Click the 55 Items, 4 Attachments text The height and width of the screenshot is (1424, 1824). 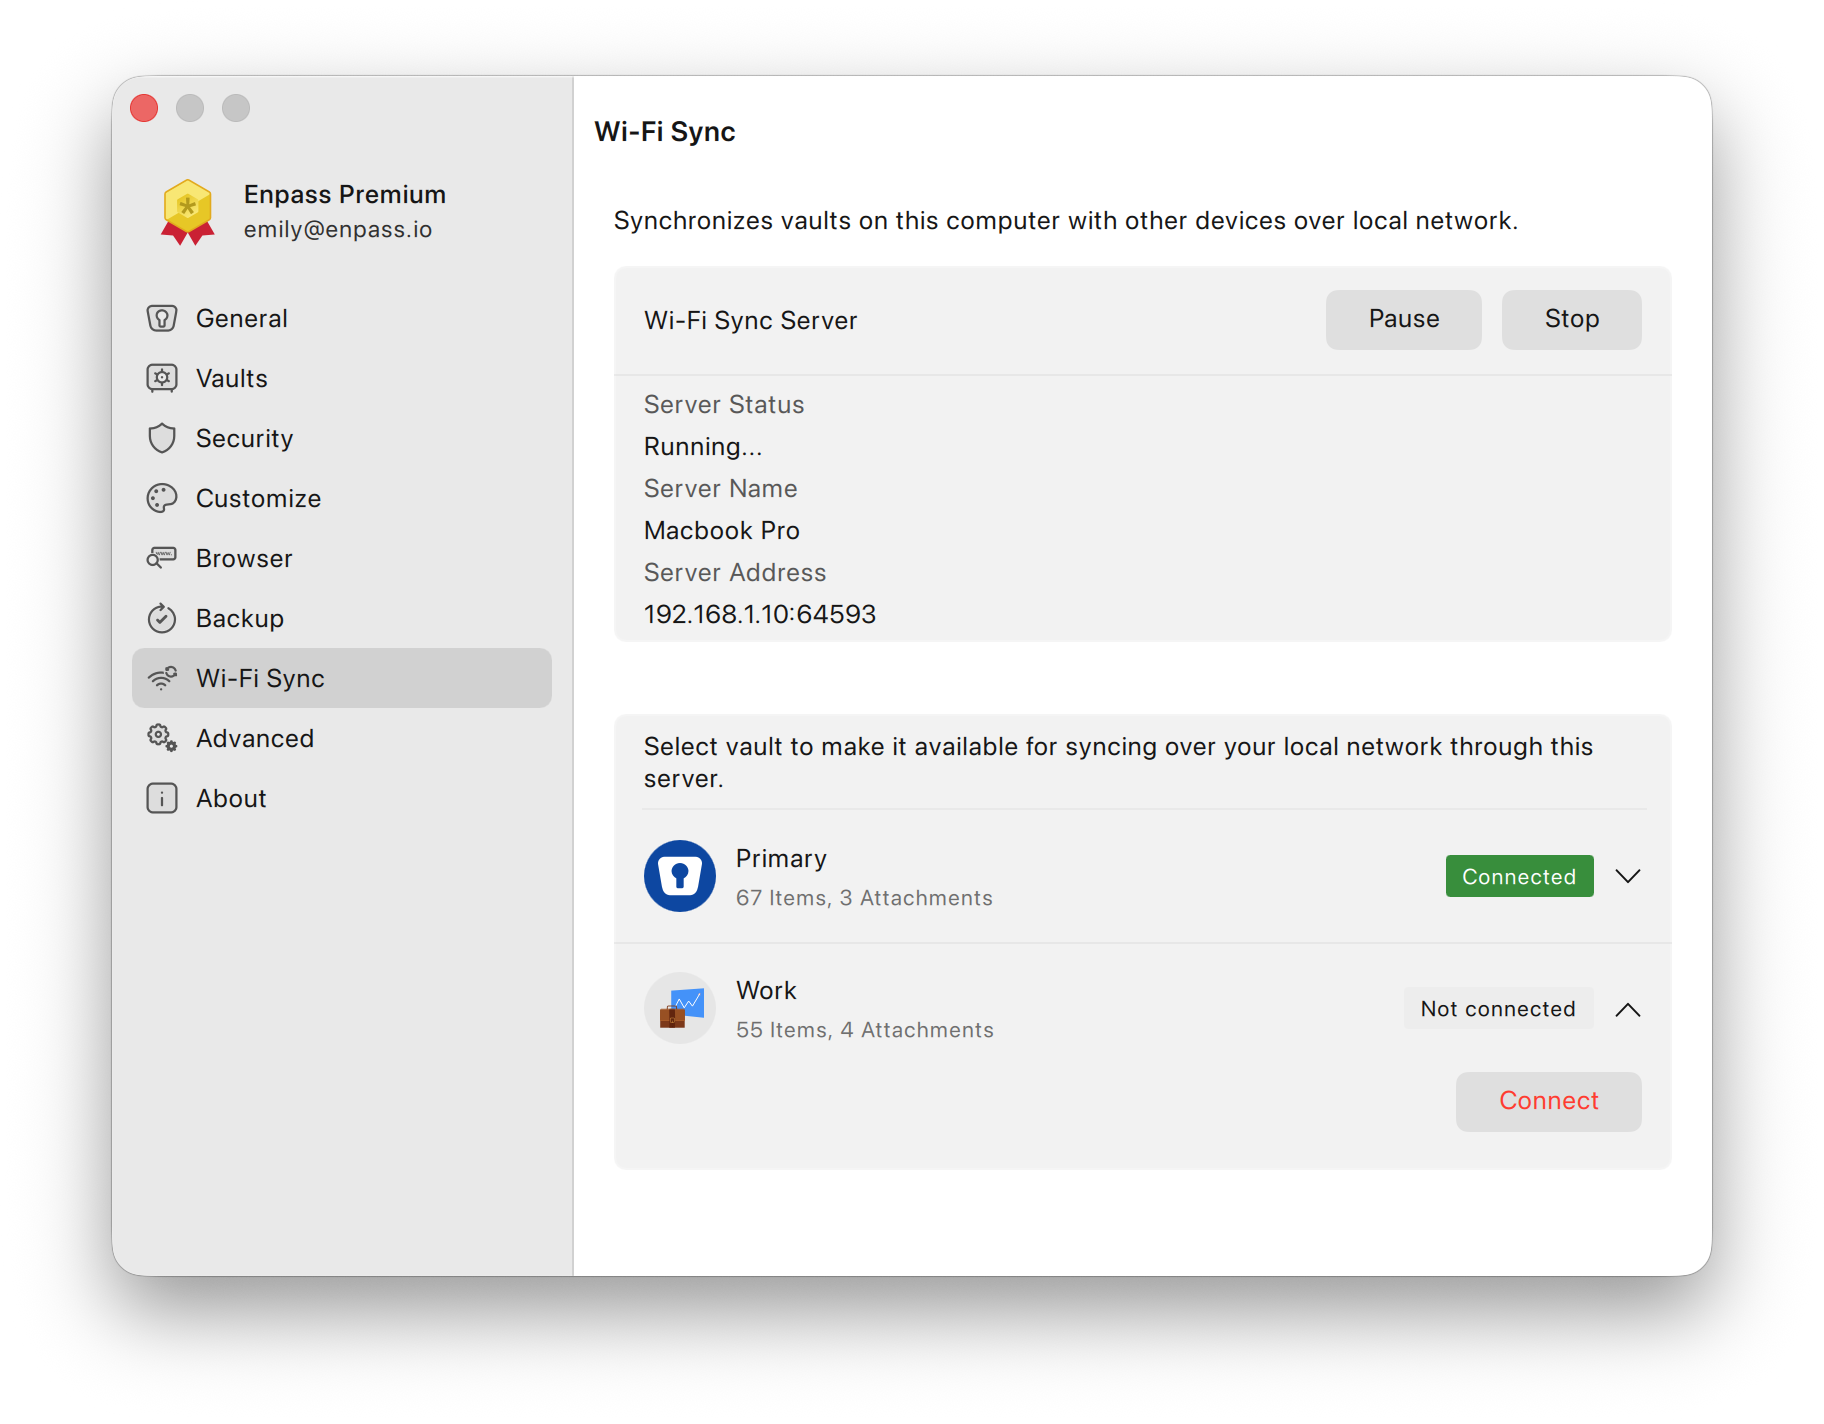point(865,1030)
